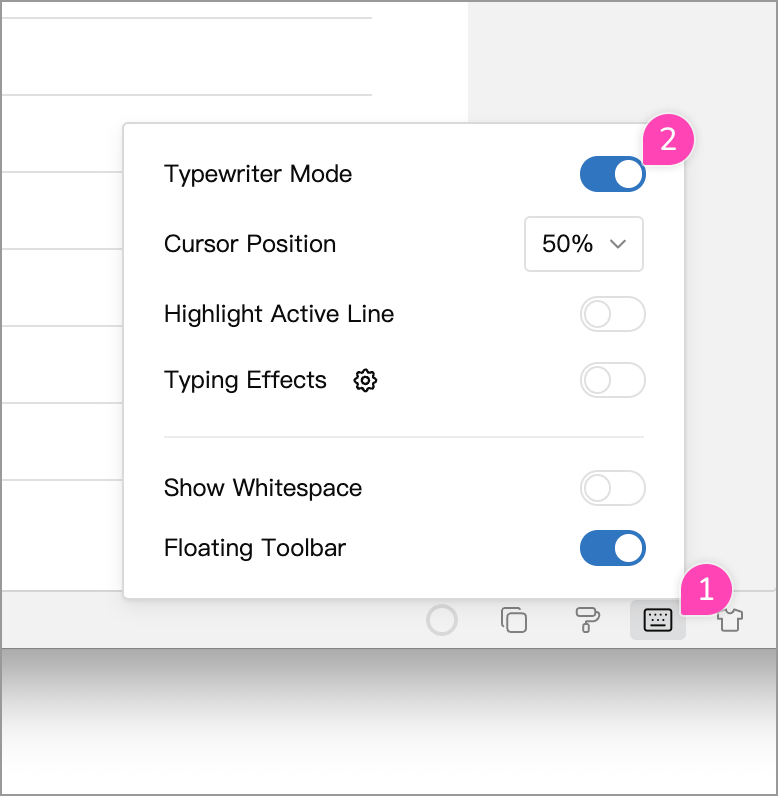
Task: Click the pink badge numbered 1
Action: [x=706, y=589]
